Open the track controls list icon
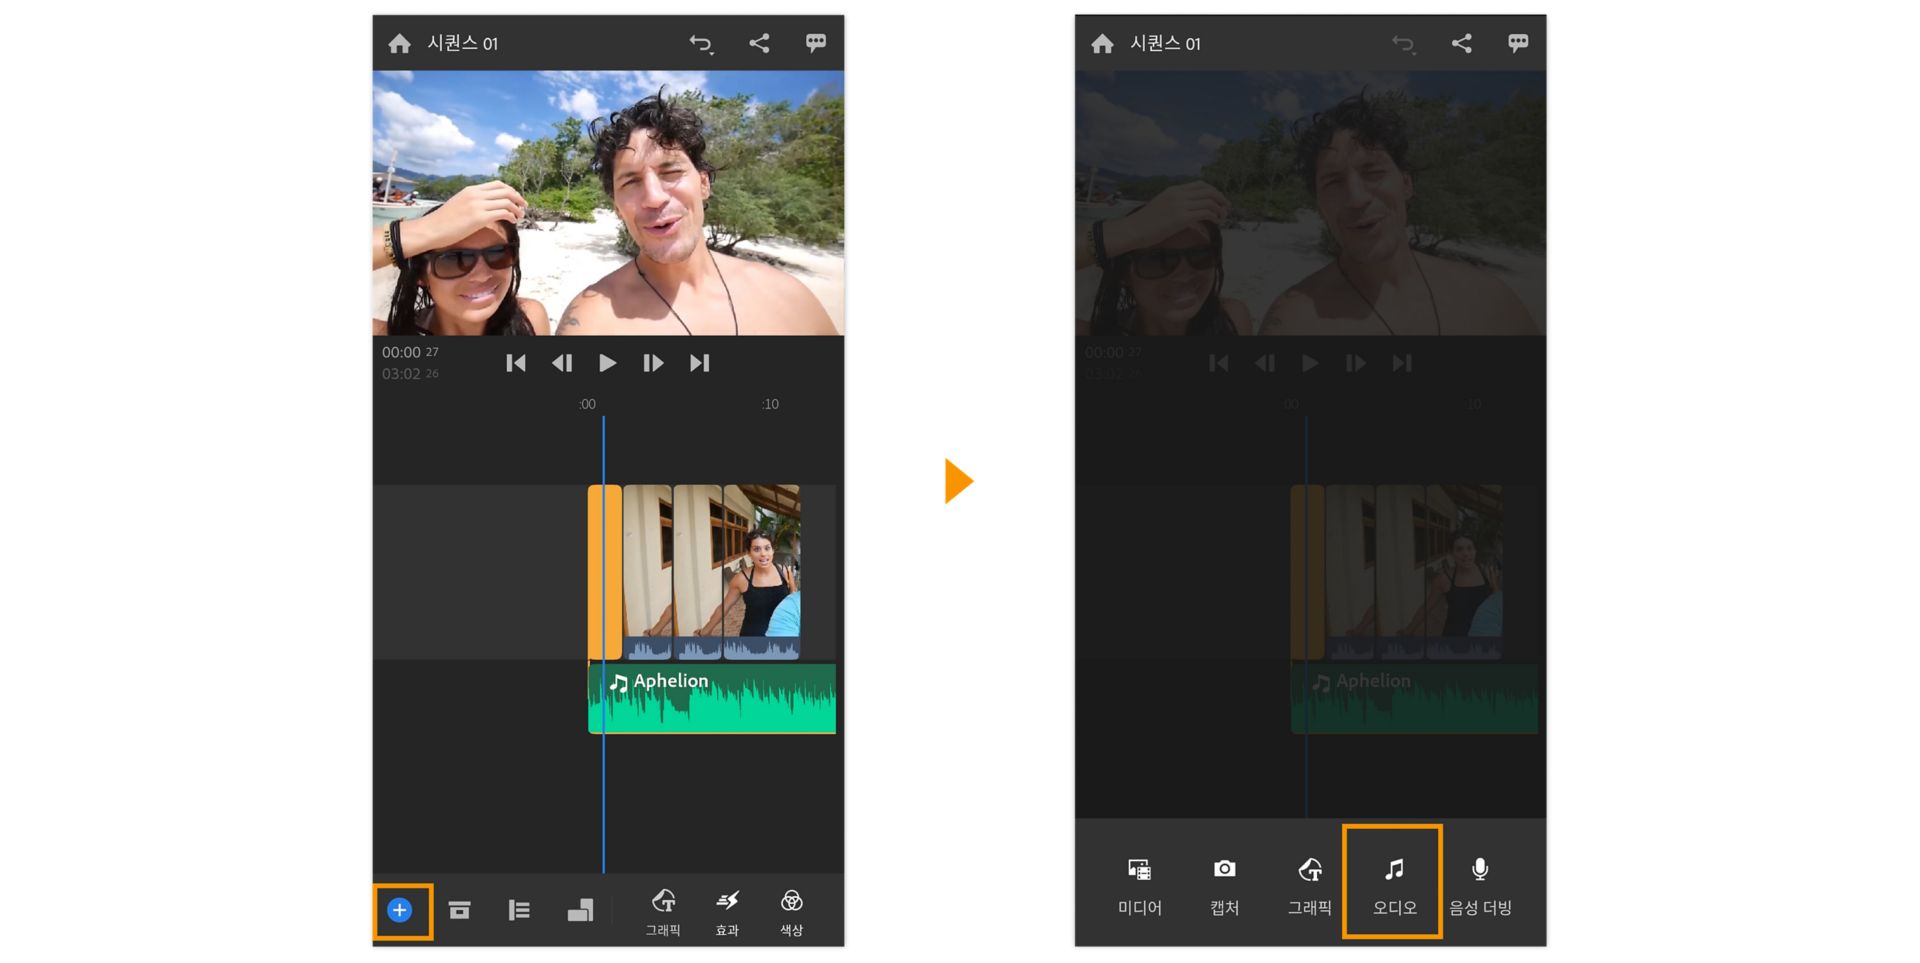The width and height of the screenshot is (1920, 963). (x=519, y=910)
